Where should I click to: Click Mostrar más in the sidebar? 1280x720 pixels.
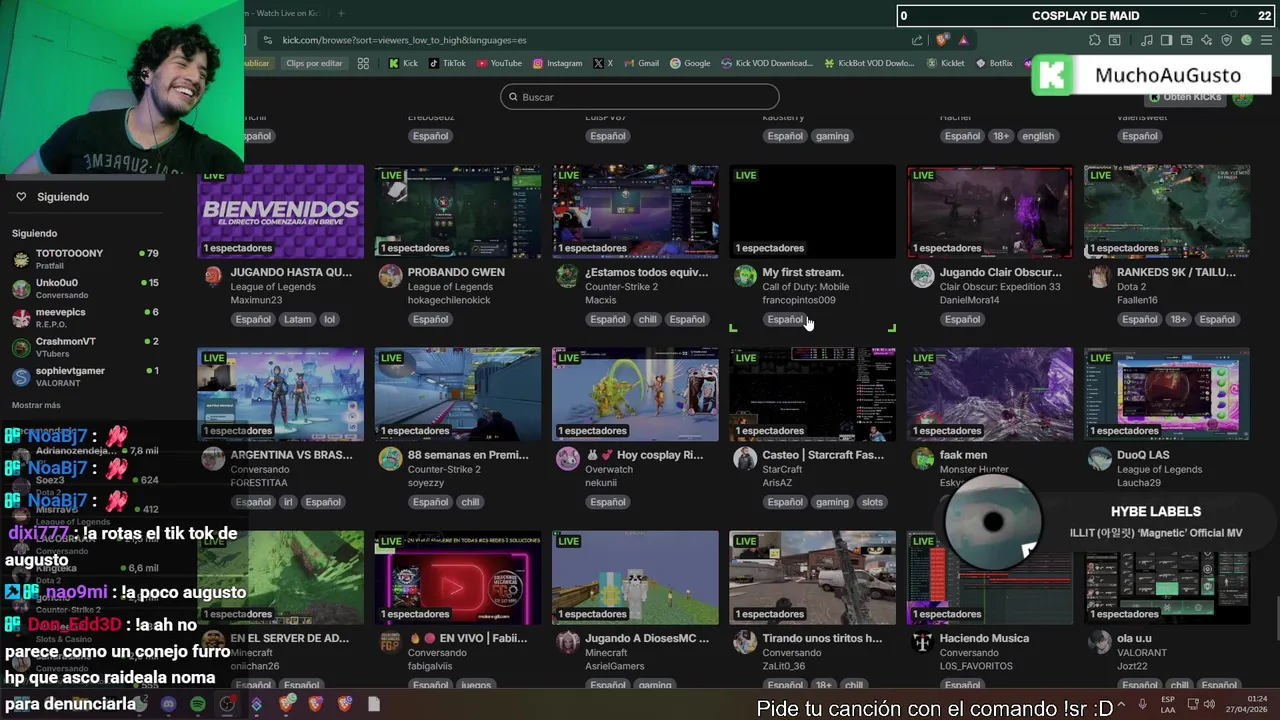pyautogui.click(x=36, y=405)
